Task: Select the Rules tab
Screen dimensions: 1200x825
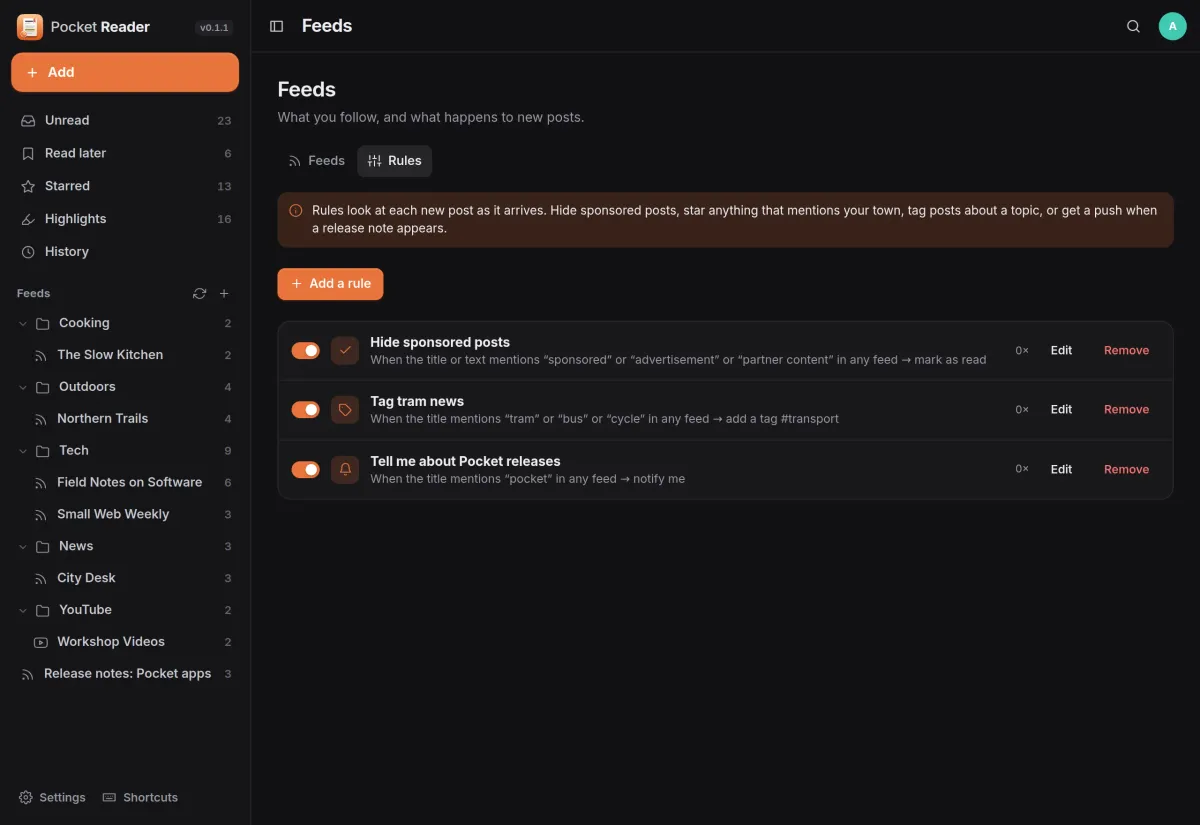Action: pyautogui.click(x=394, y=161)
